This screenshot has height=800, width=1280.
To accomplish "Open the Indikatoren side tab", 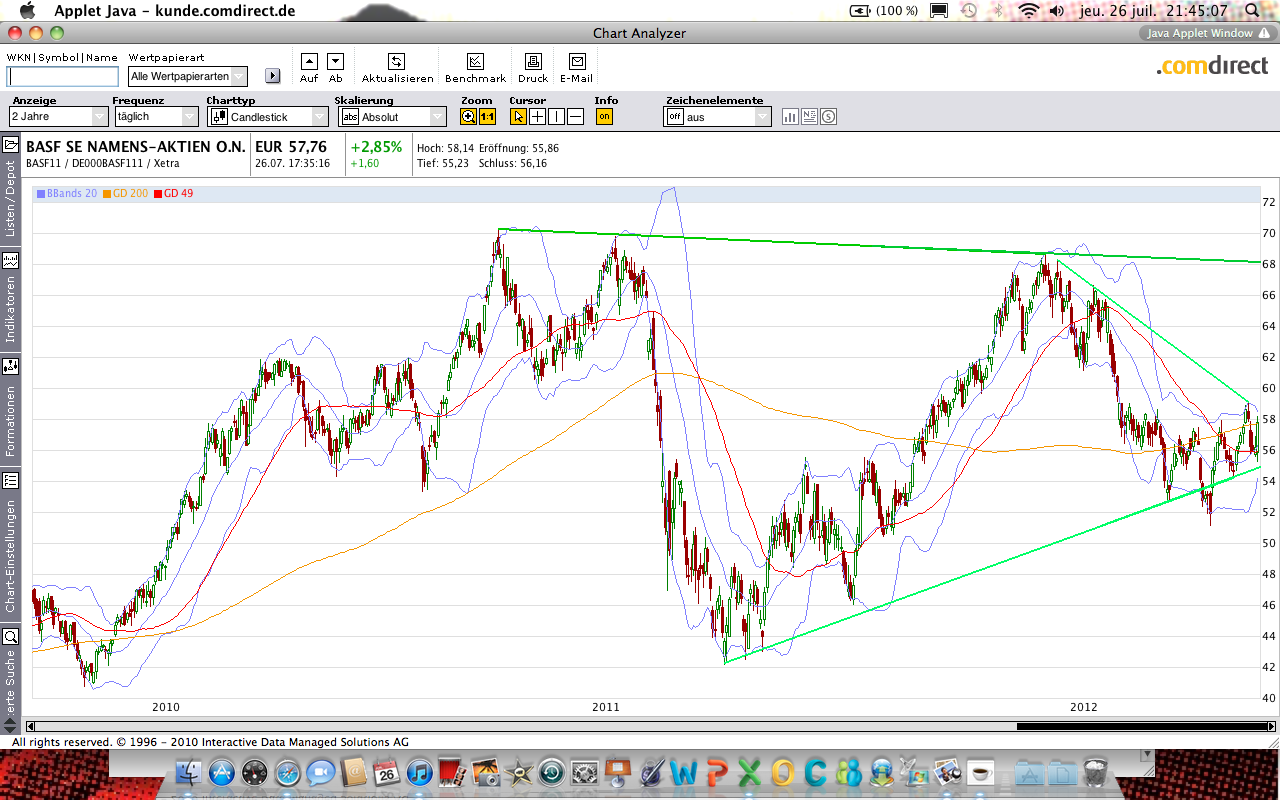I will (11, 298).
